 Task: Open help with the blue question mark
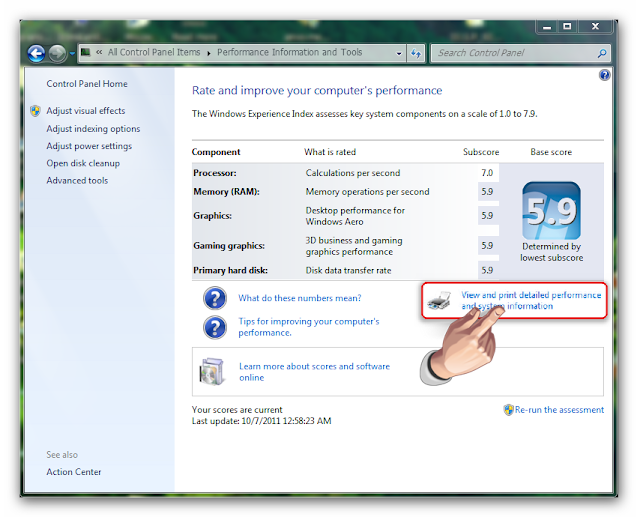tap(604, 75)
